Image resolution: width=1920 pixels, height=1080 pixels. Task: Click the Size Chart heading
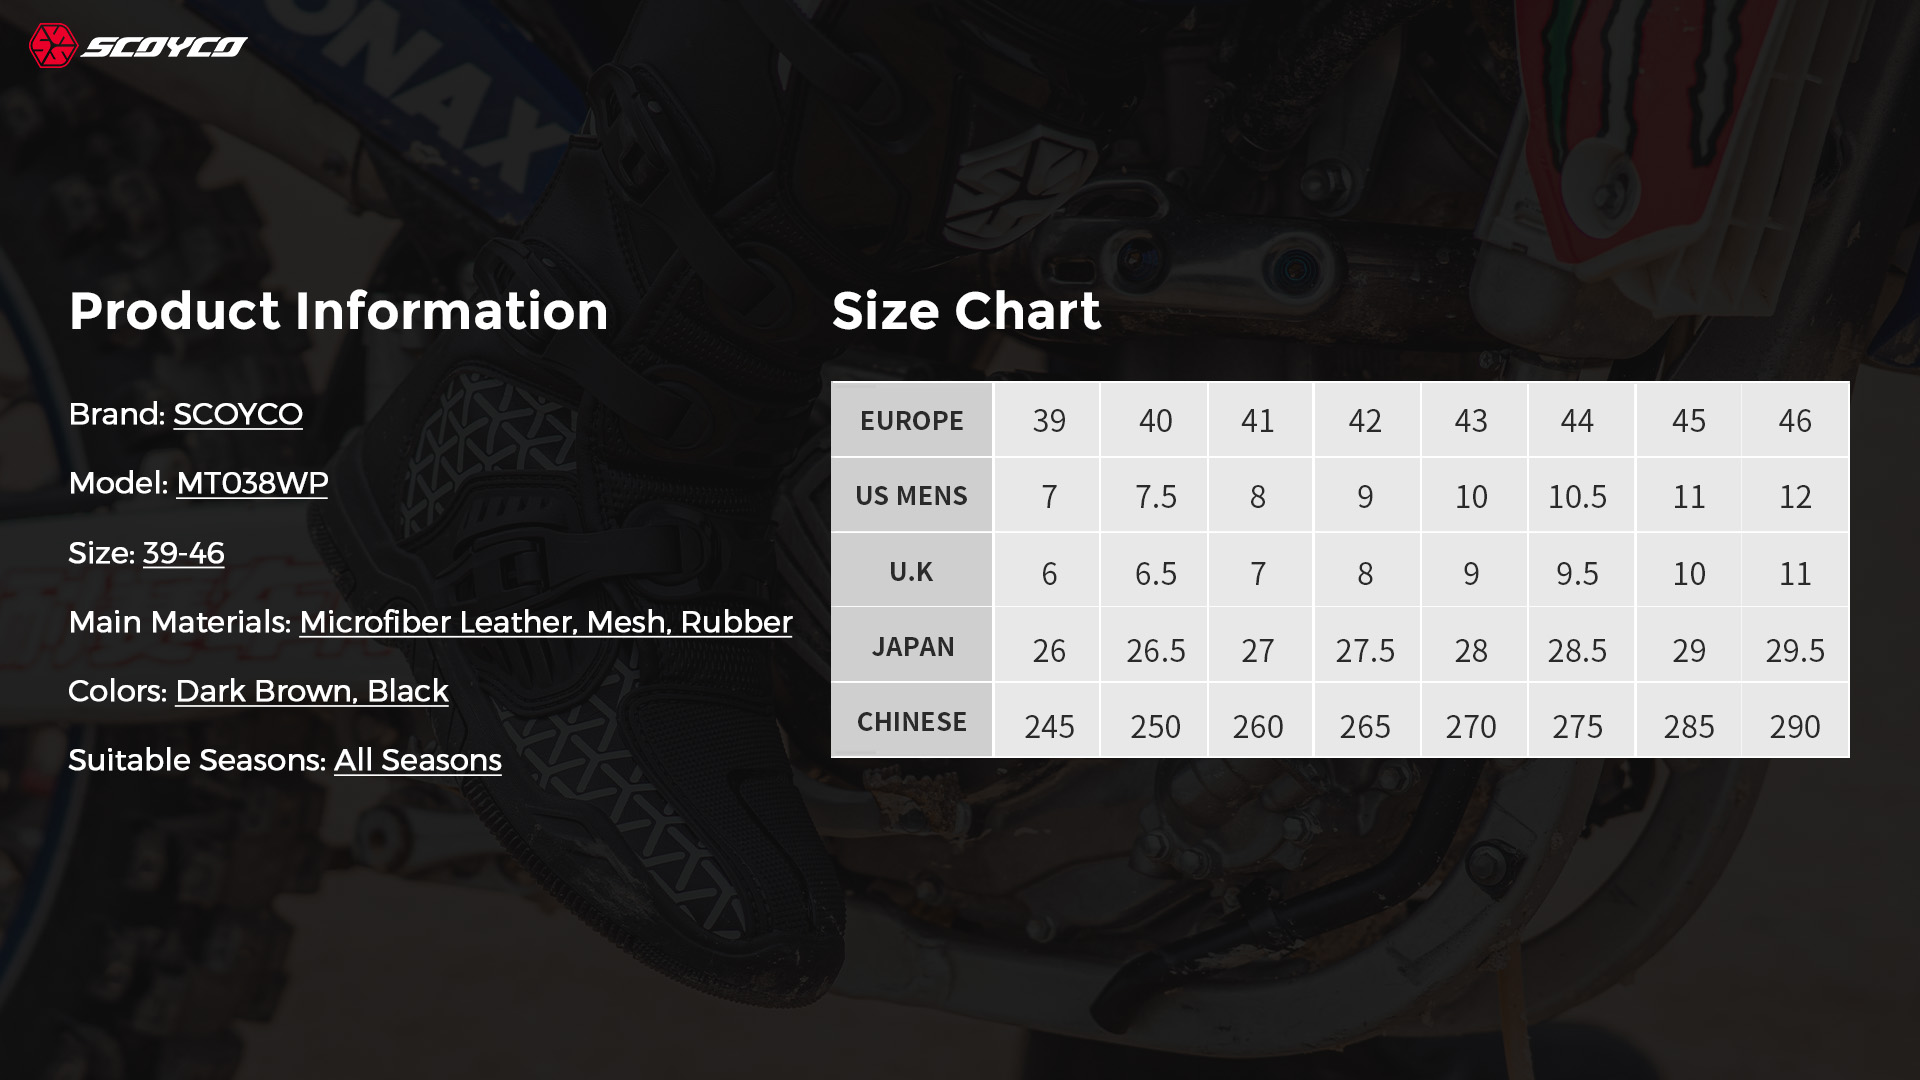coord(966,311)
